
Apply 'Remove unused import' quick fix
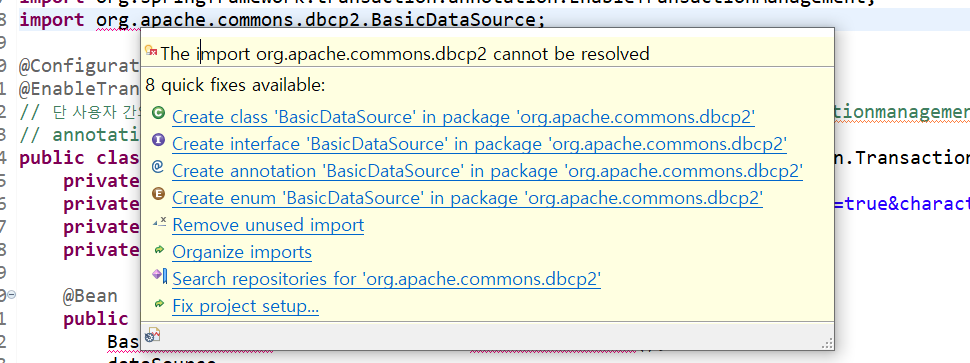268,225
